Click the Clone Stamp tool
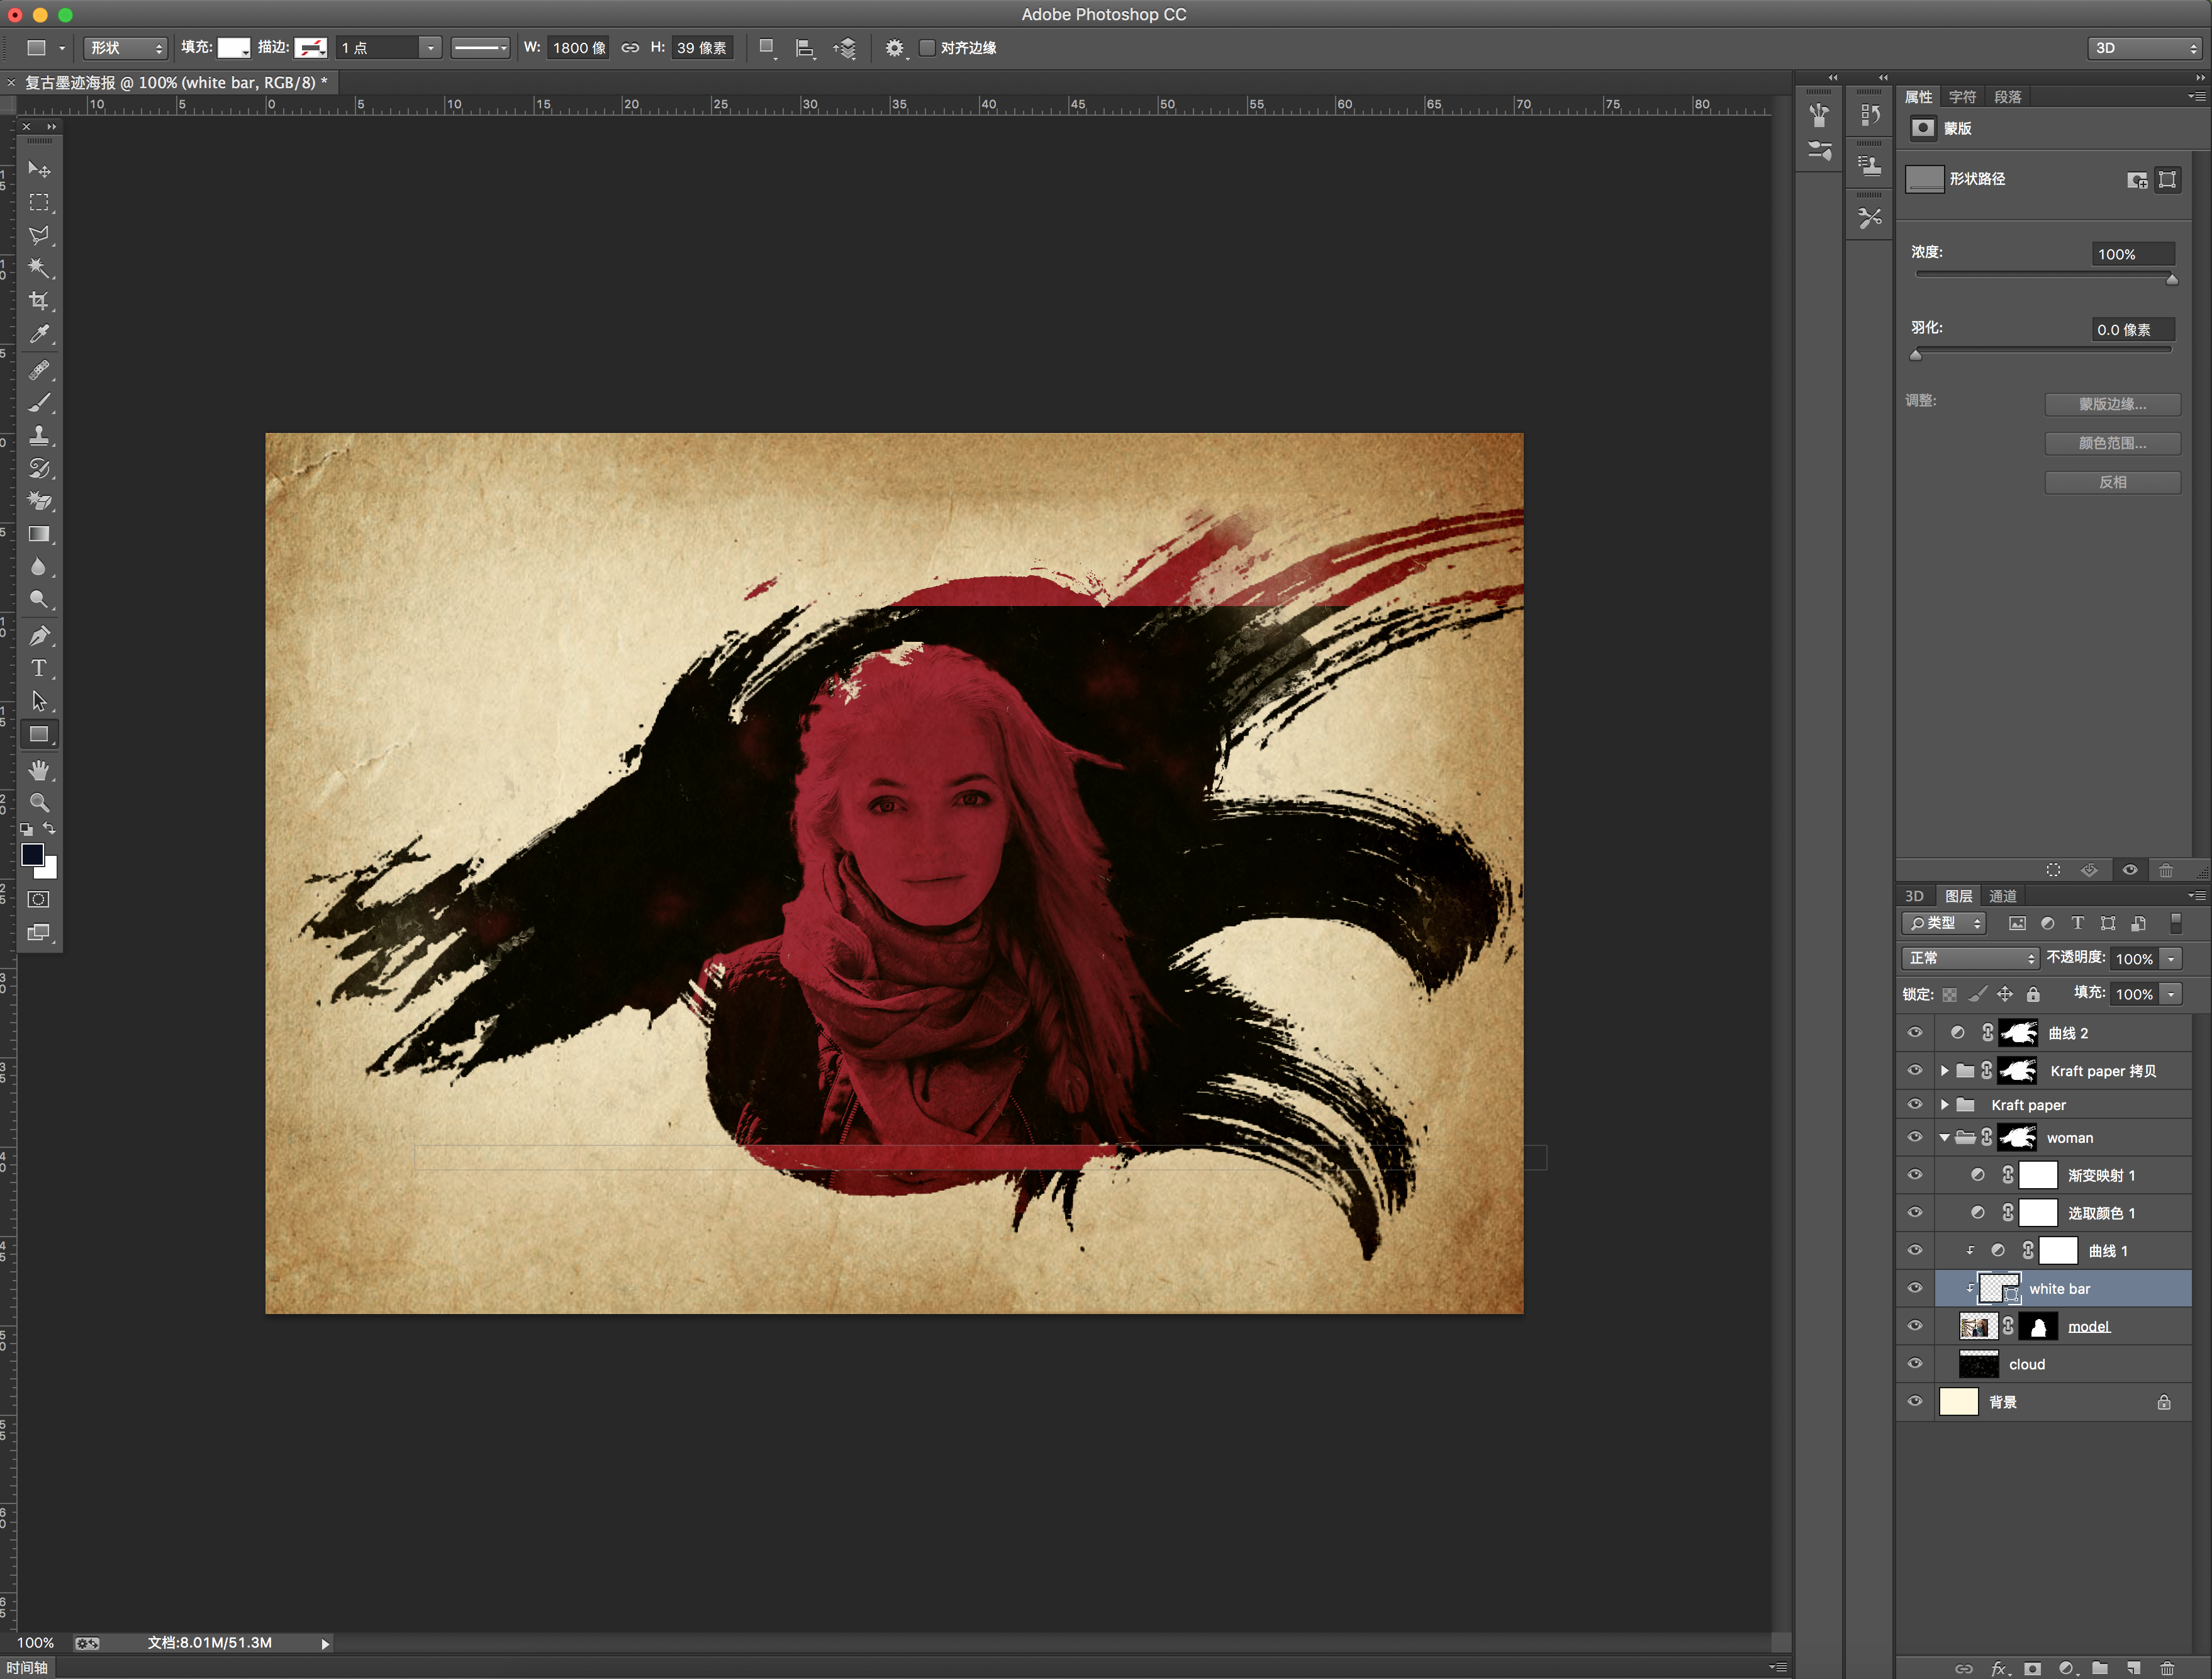This screenshot has width=2212, height=1679. [x=38, y=435]
